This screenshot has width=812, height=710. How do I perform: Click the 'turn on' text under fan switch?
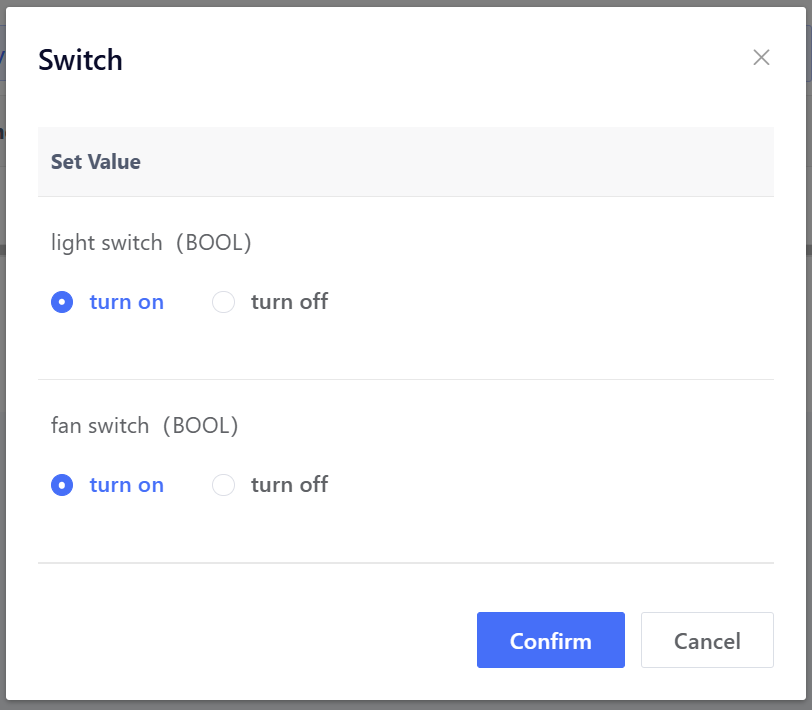point(126,485)
